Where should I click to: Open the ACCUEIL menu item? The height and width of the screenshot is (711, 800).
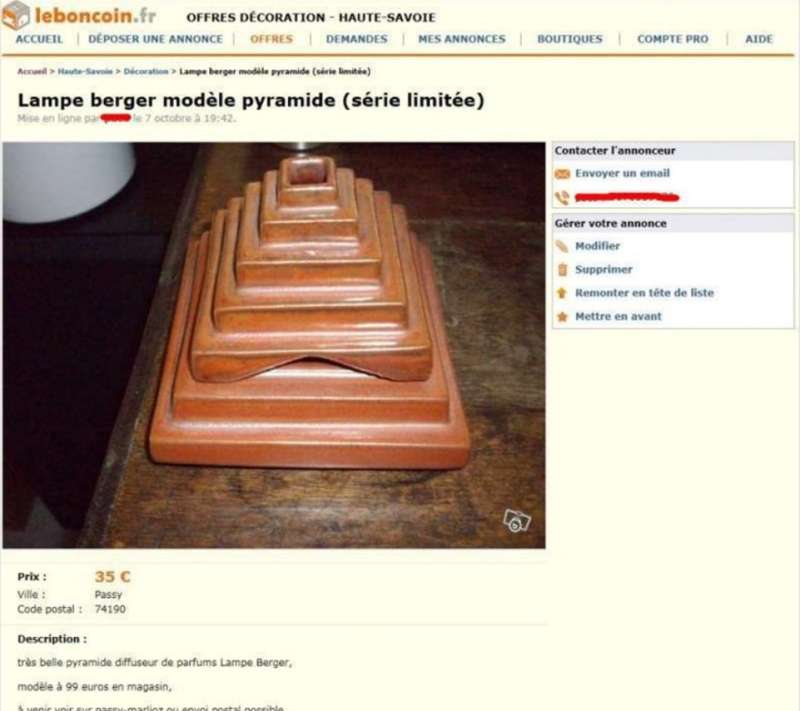[39, 39]
